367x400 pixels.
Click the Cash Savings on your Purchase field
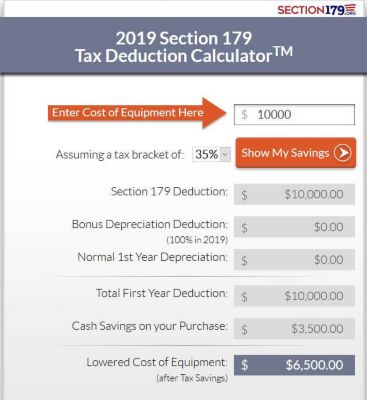(294, 329)
